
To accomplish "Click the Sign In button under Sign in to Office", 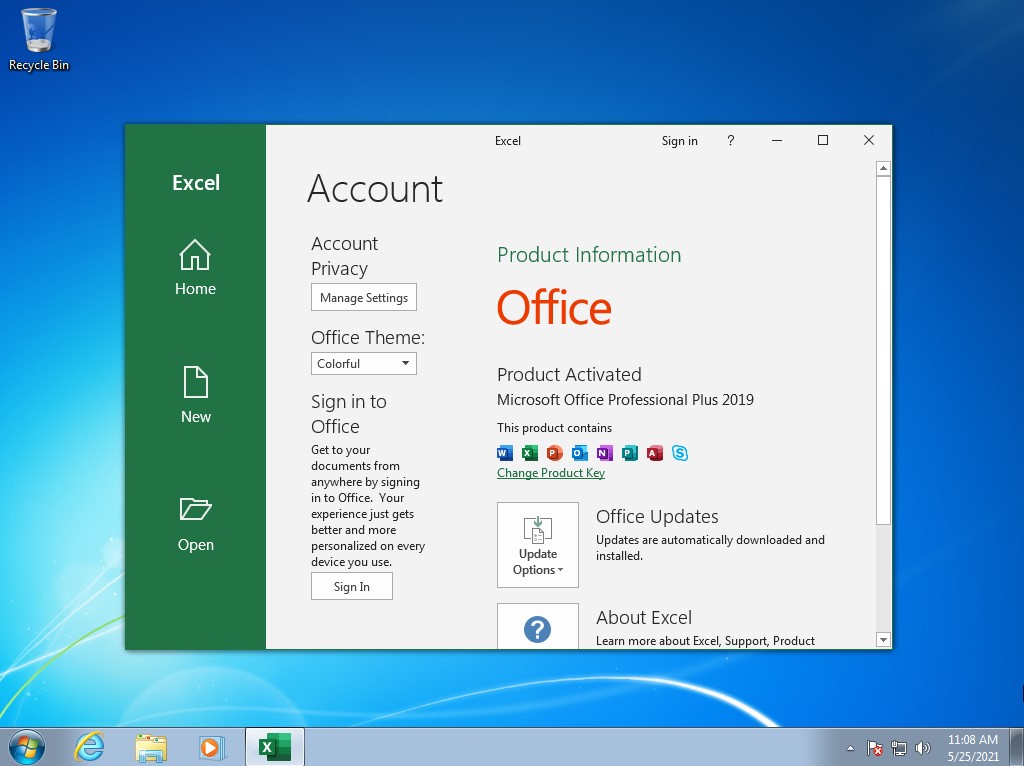I will click(352, 586).
